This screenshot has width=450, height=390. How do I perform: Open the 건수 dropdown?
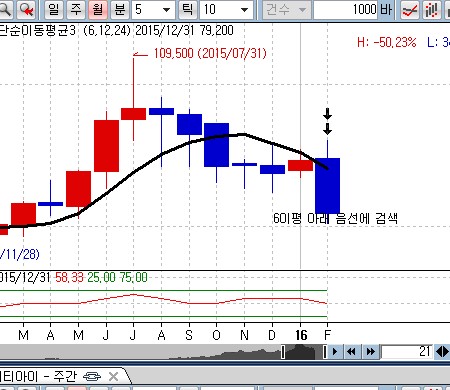point(287,10)
